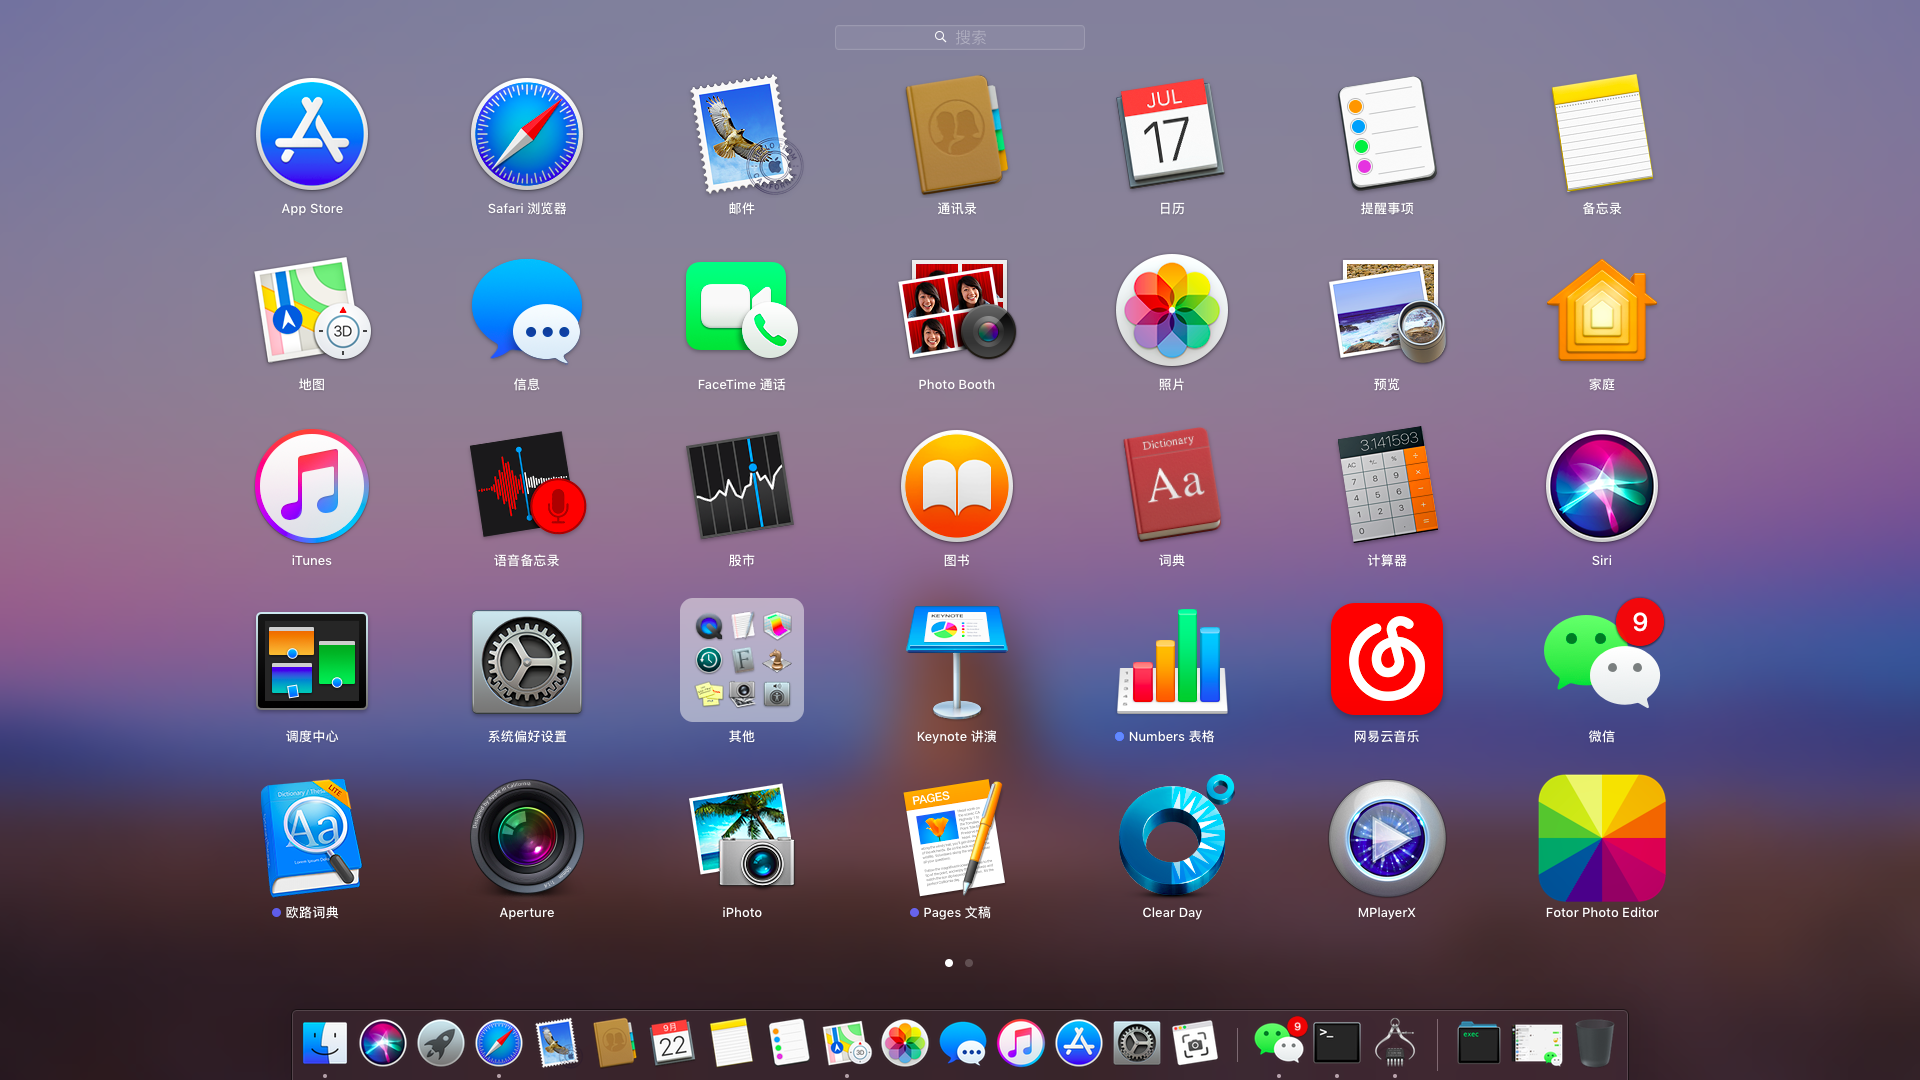Screen dimensions: 1920x1080
Task: Open Terminal in the Dock
Action: click(x=1337, y=1043)
